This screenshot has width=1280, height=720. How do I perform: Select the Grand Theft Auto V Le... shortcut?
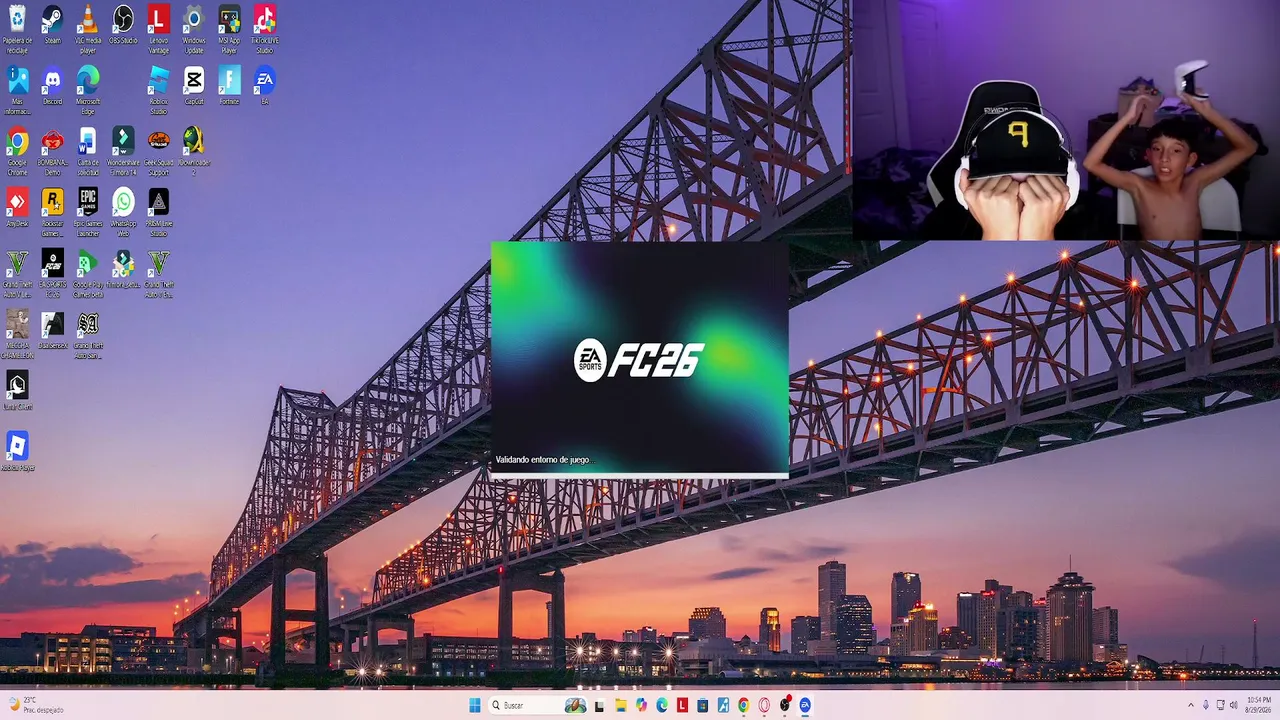pos(17,274)
